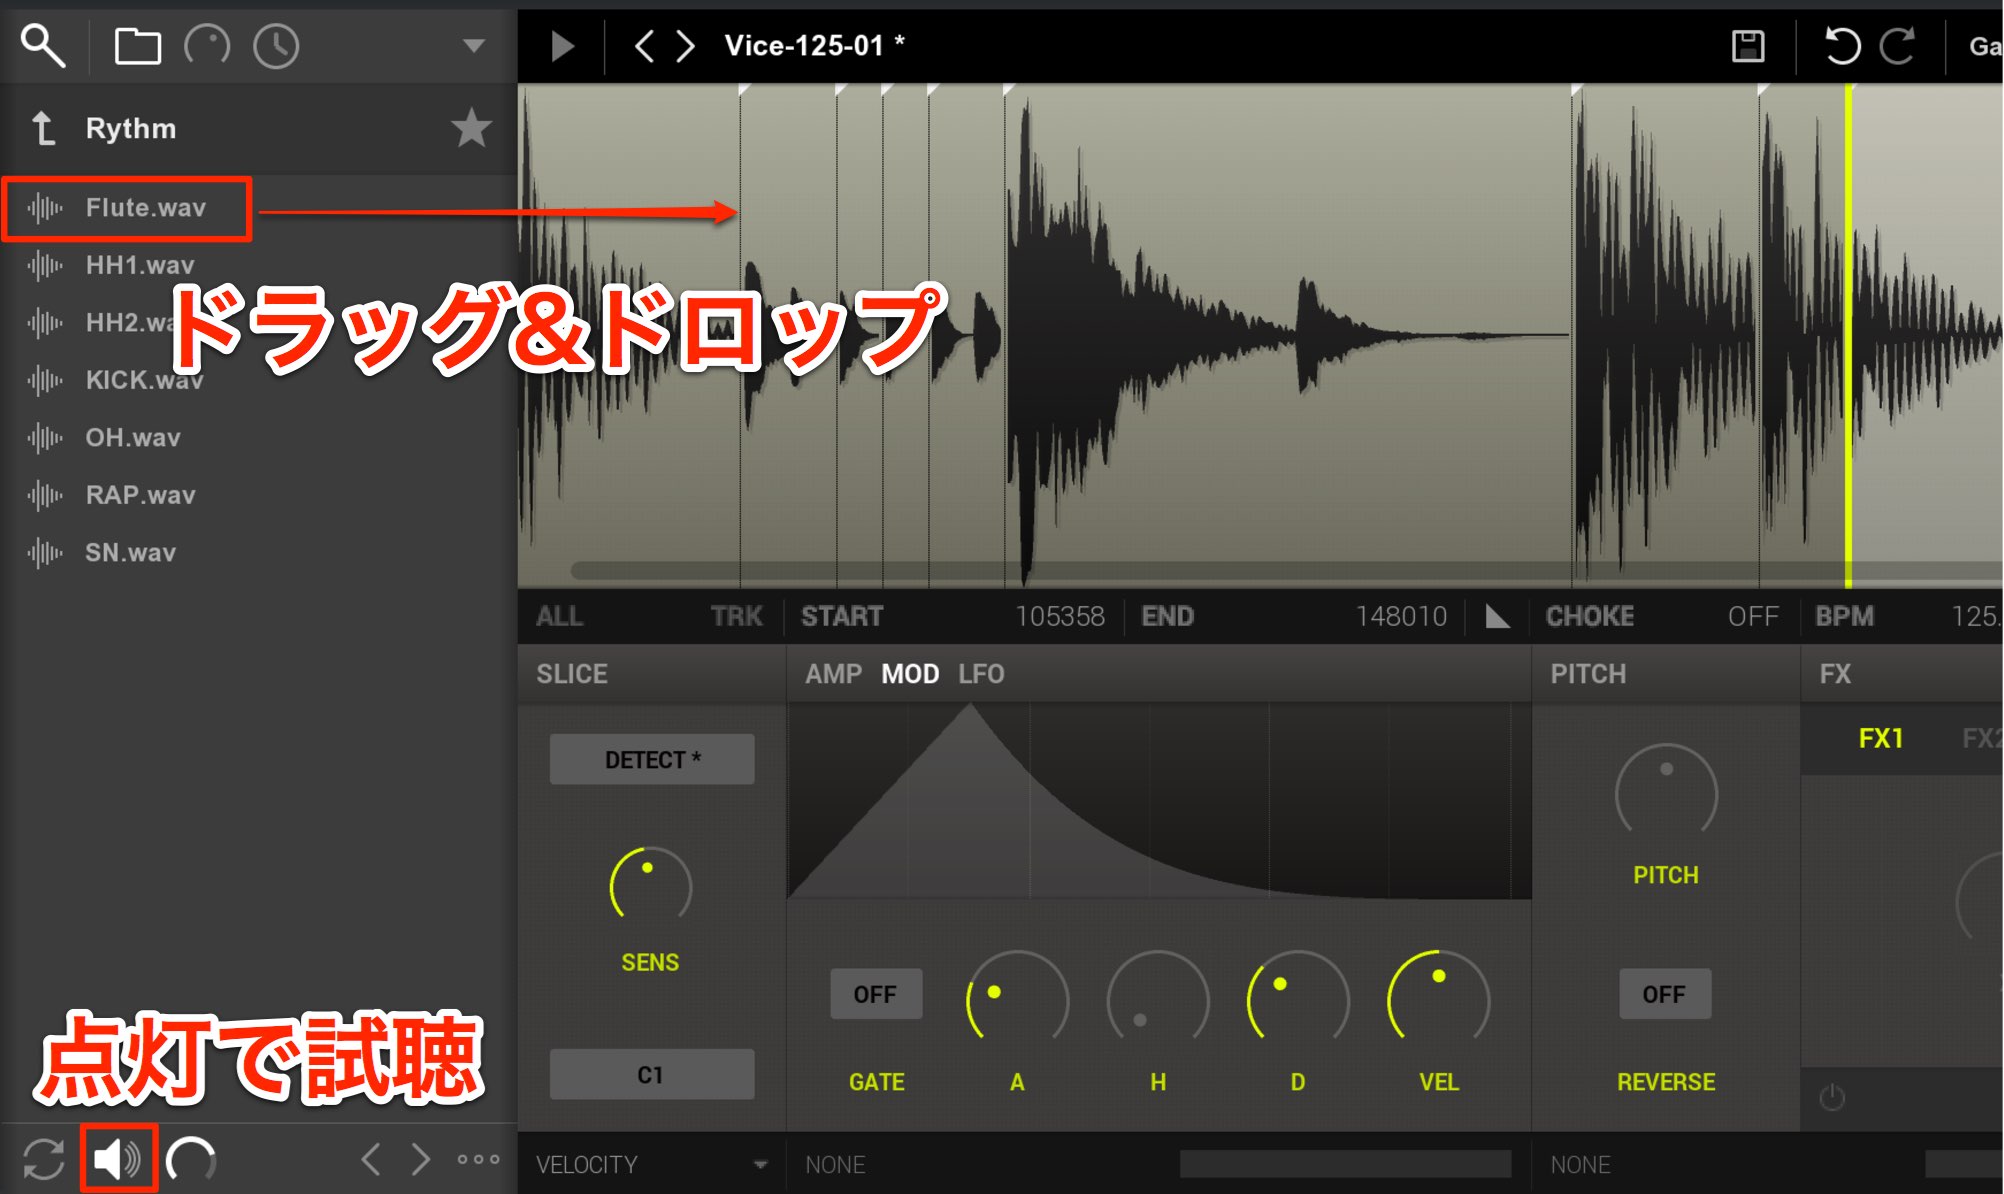
Task: Switch to the LFO tab
Action: coord(981,674)
